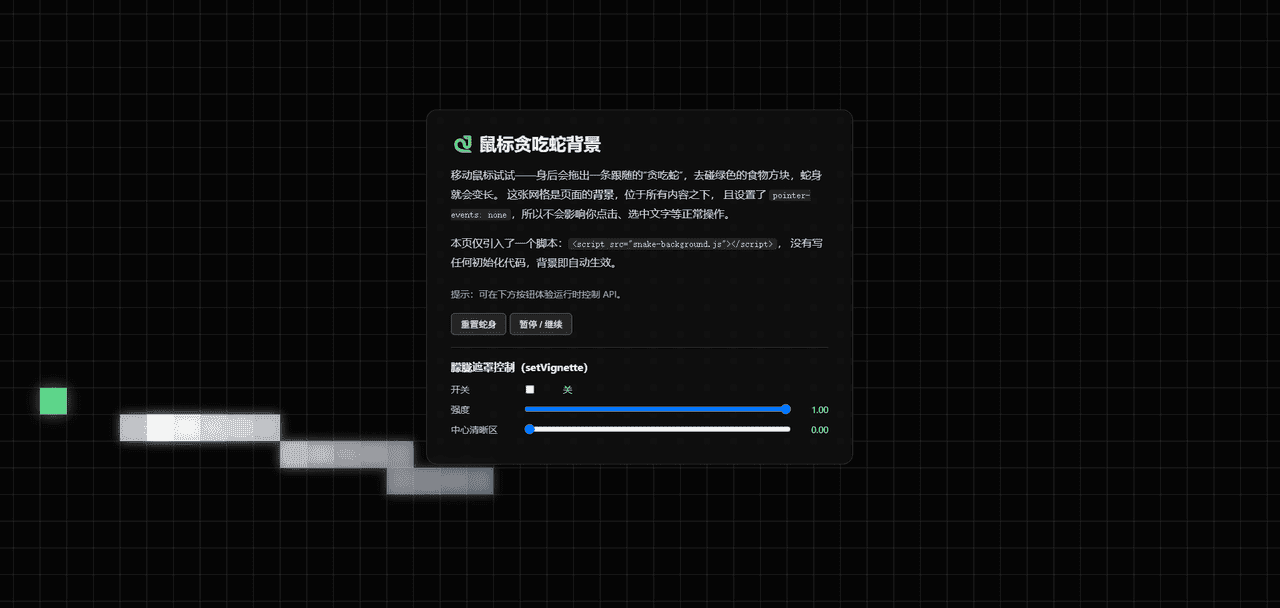1280x608 pixels.
Task: Click the 重置蛇身 button
Action: 478,324
